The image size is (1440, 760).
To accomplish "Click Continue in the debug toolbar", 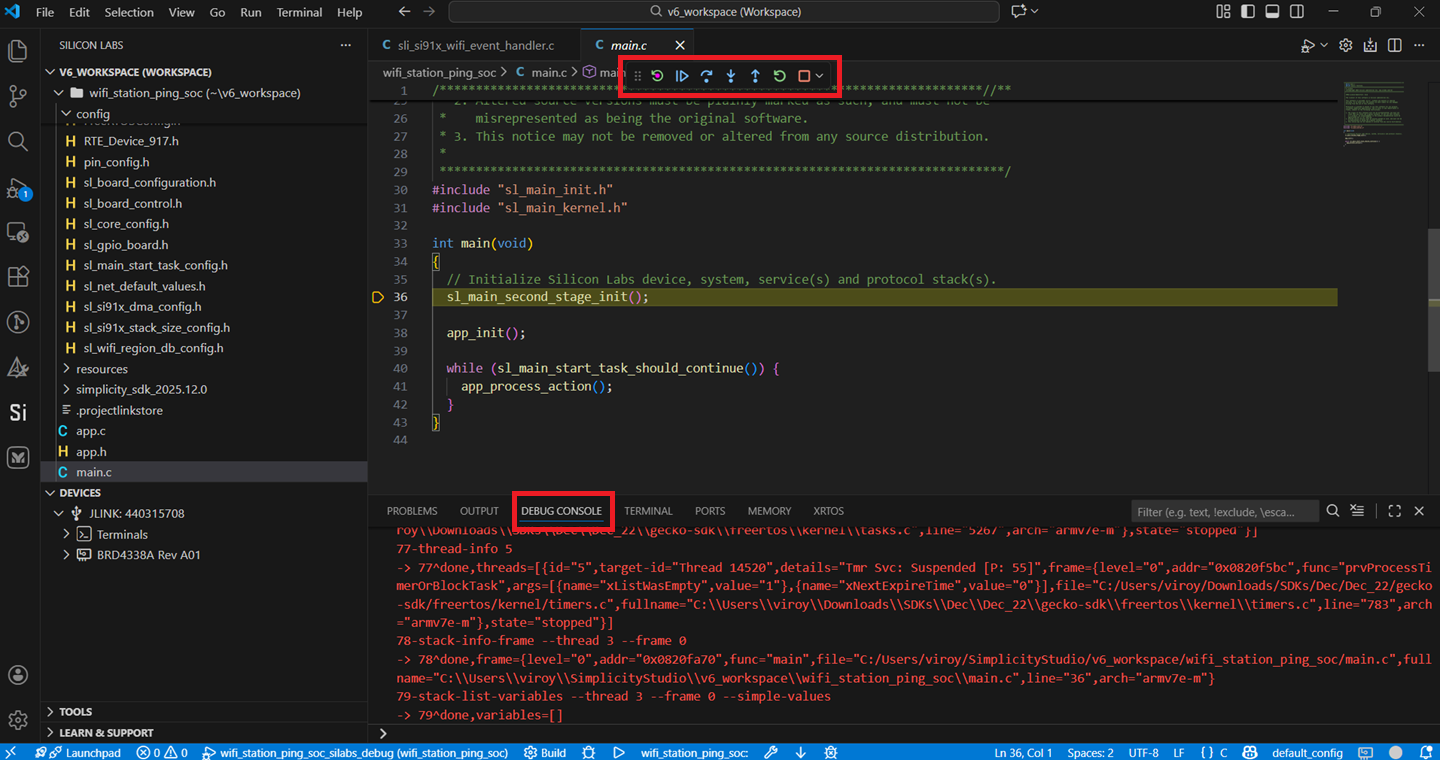I will coord(682,75).
